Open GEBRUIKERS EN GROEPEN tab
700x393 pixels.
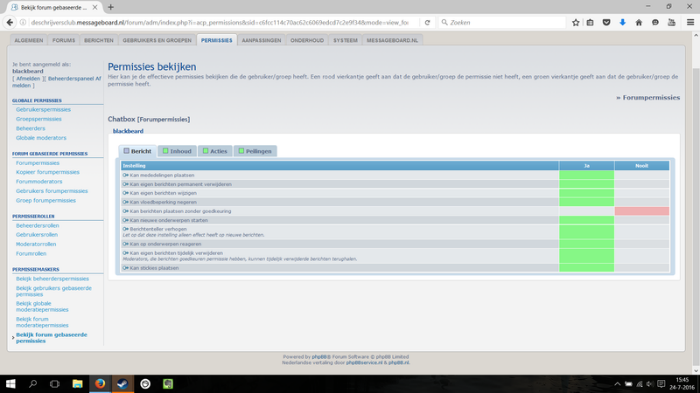point(157,40)
